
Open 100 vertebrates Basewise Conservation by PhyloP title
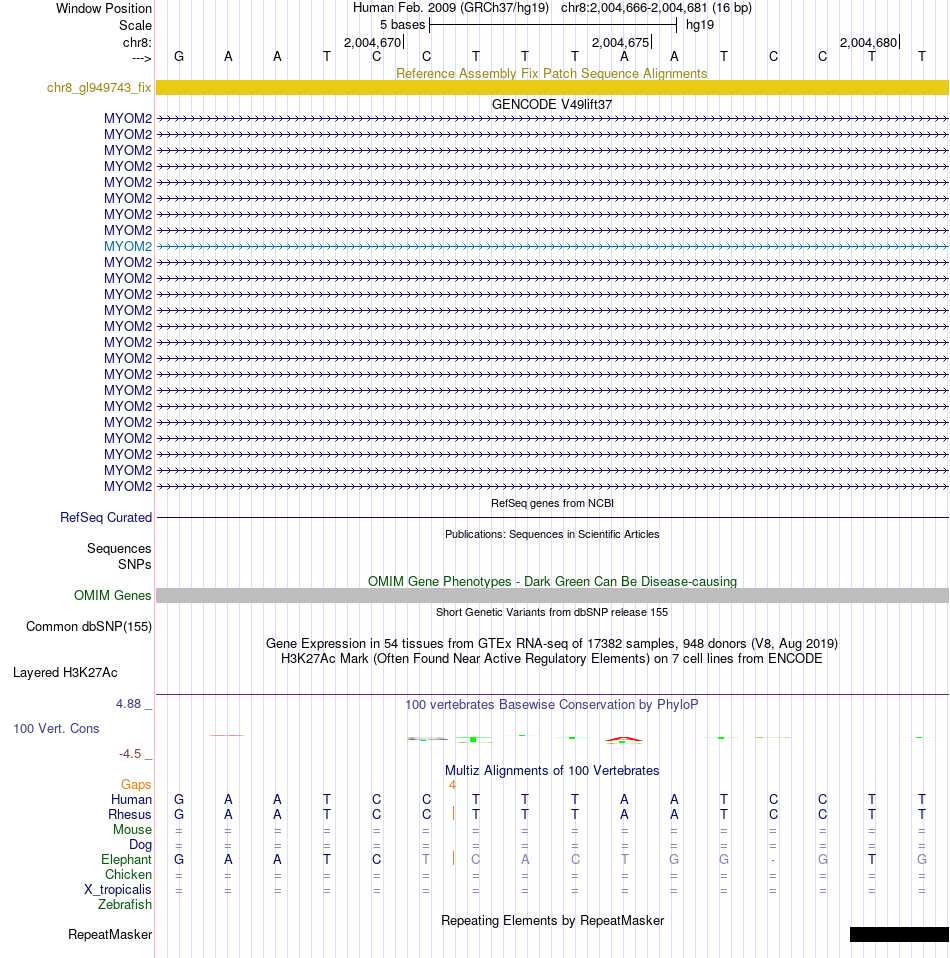coord(552,704)
